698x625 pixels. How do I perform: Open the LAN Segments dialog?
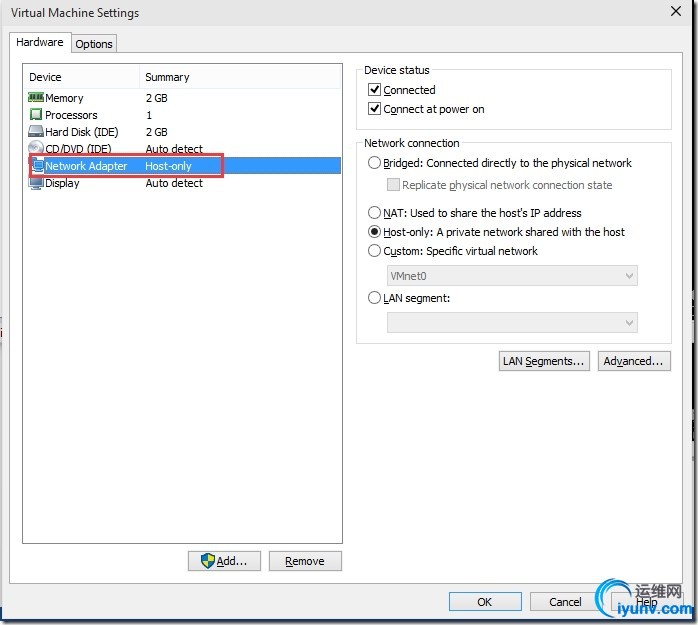click(x=544, y=361)
